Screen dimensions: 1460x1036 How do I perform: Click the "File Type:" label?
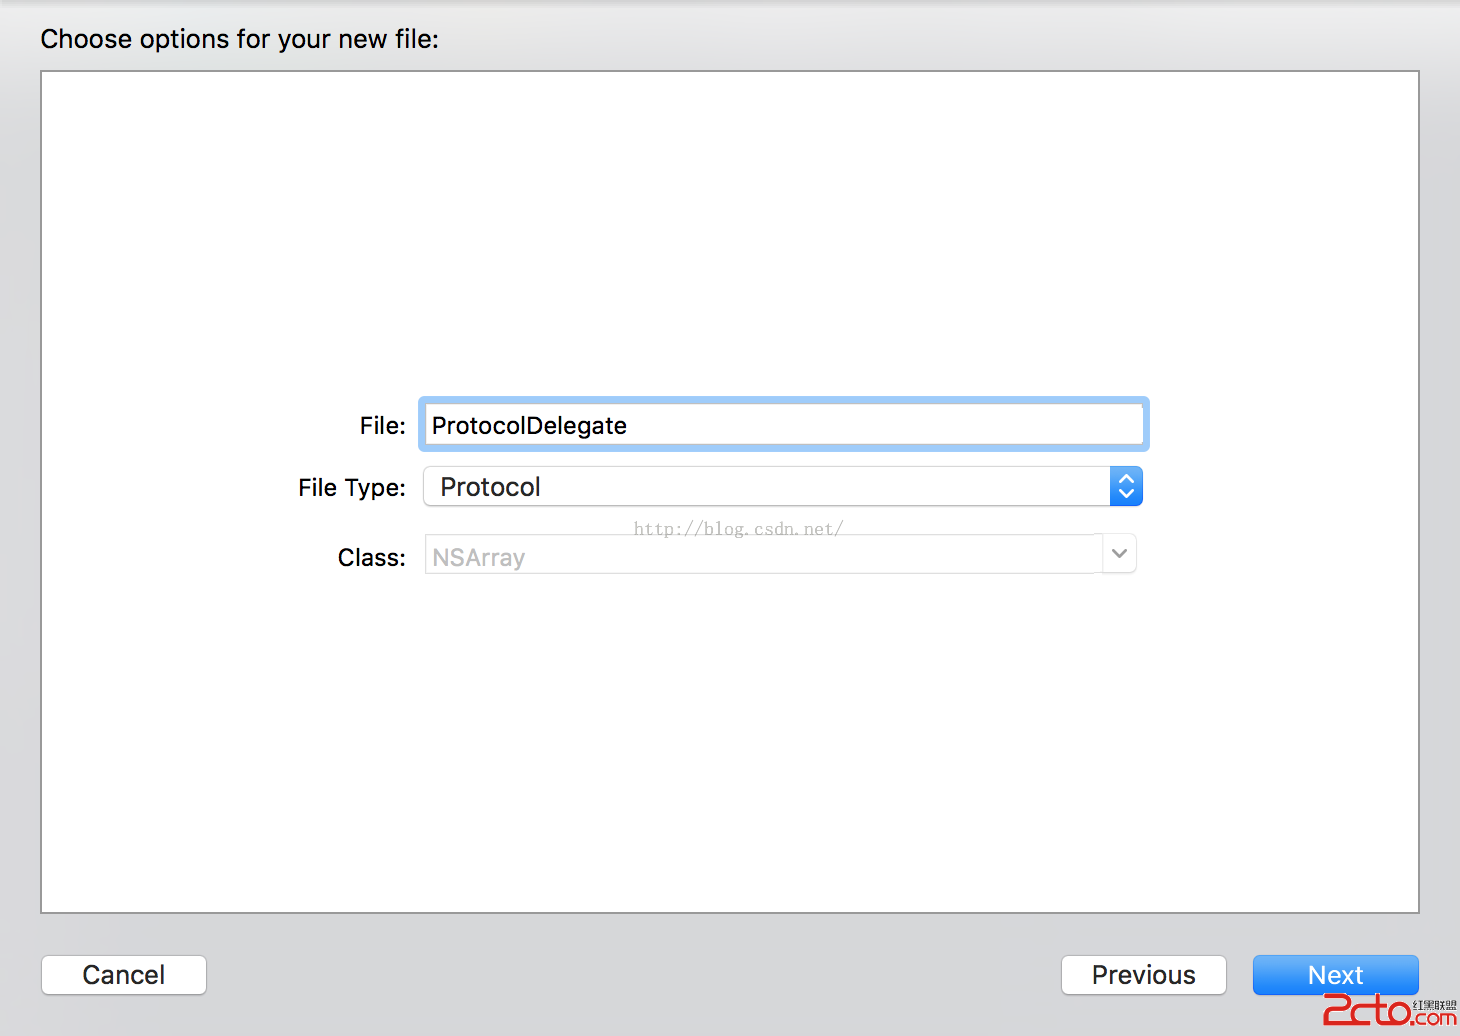[x=351, y=488]
